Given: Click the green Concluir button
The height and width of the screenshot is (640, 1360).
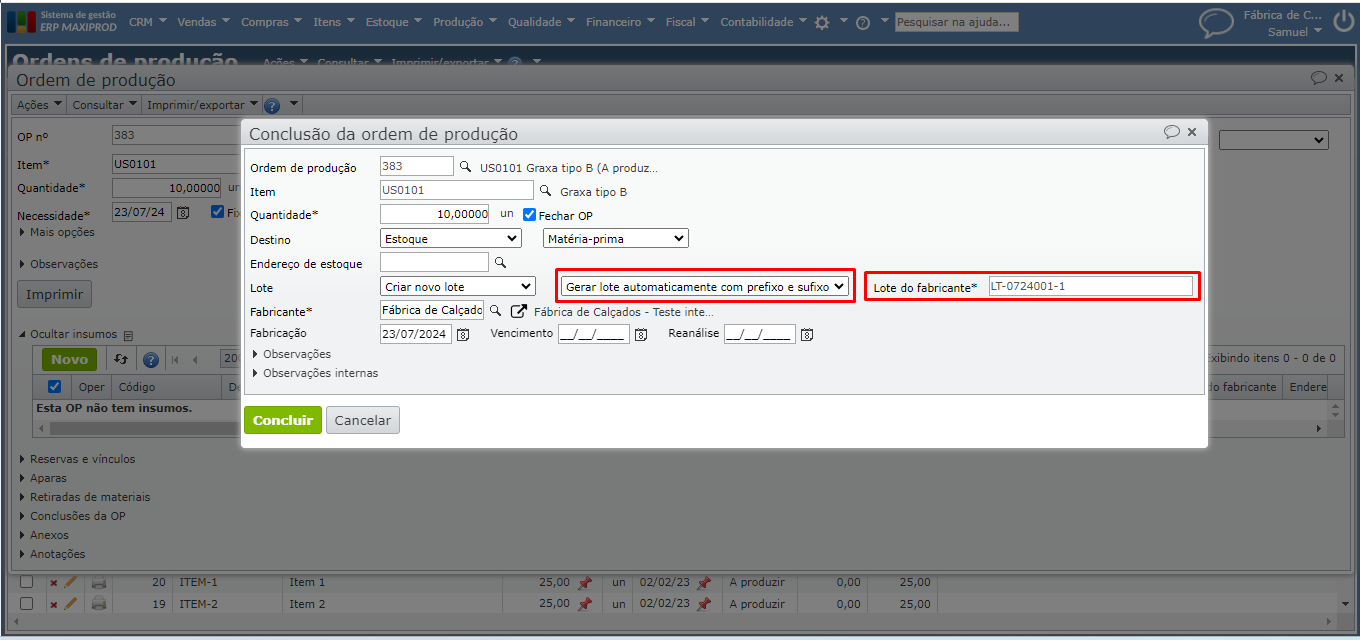Looking at the screenshot, I should (x=283, y=420).
